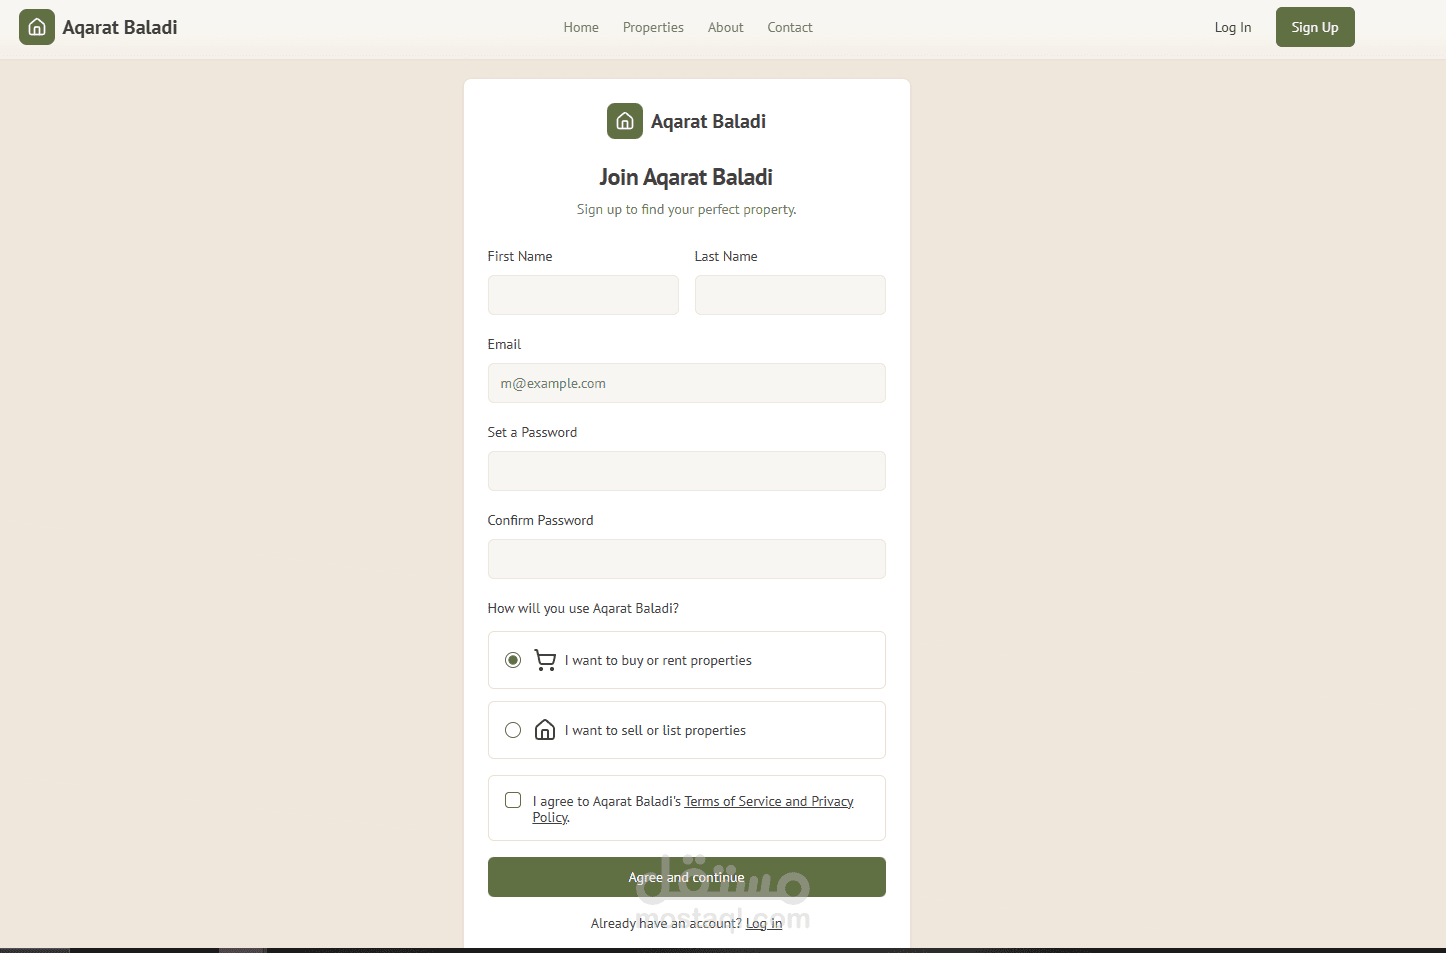Click the Log In link below the form

click(x=764, y=923)
